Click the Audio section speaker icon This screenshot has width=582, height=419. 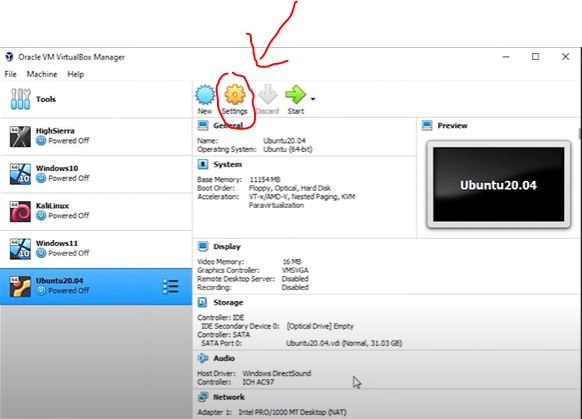(203, 358)
